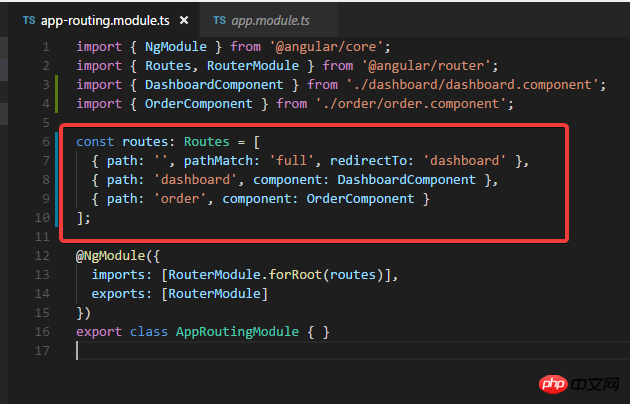Click line number 1 in gutter

[46, 47]
